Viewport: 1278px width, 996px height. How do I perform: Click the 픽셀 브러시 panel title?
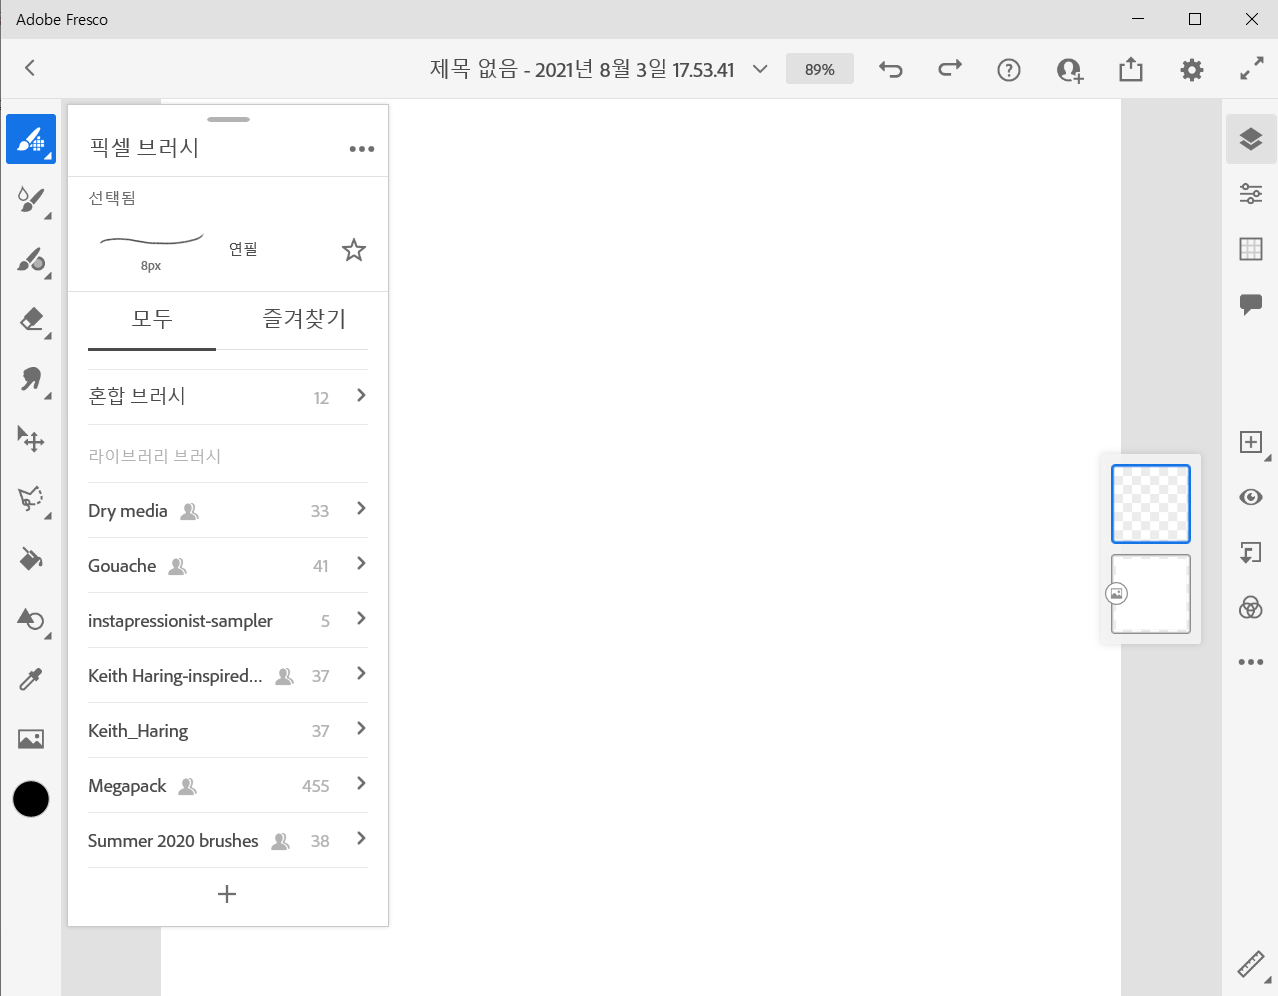pyautogui.click(x=144, y=148)
